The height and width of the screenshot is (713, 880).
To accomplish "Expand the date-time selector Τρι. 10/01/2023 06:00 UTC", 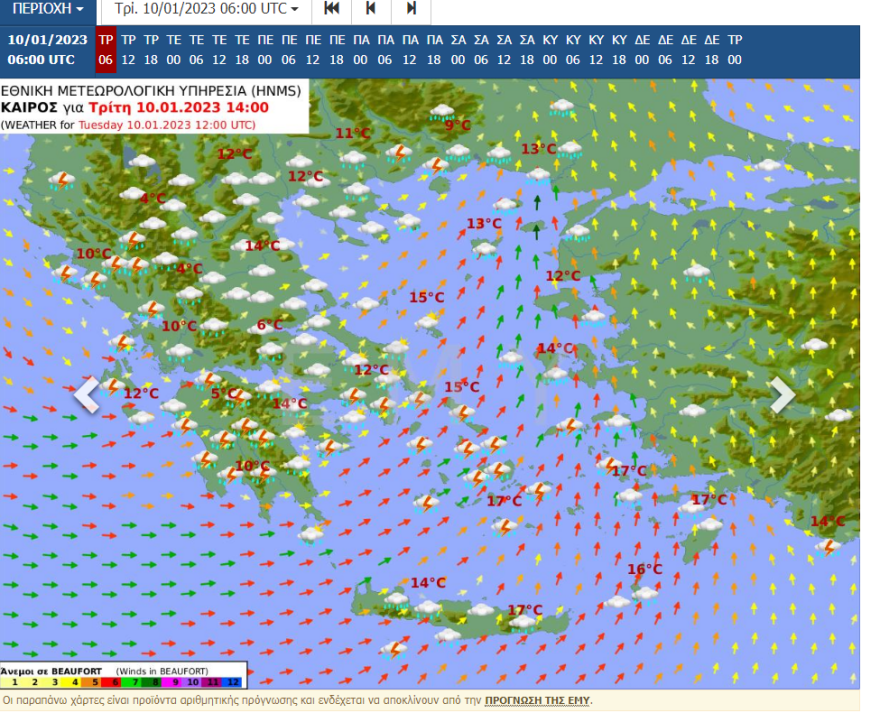I will click(x=206, y=9).
